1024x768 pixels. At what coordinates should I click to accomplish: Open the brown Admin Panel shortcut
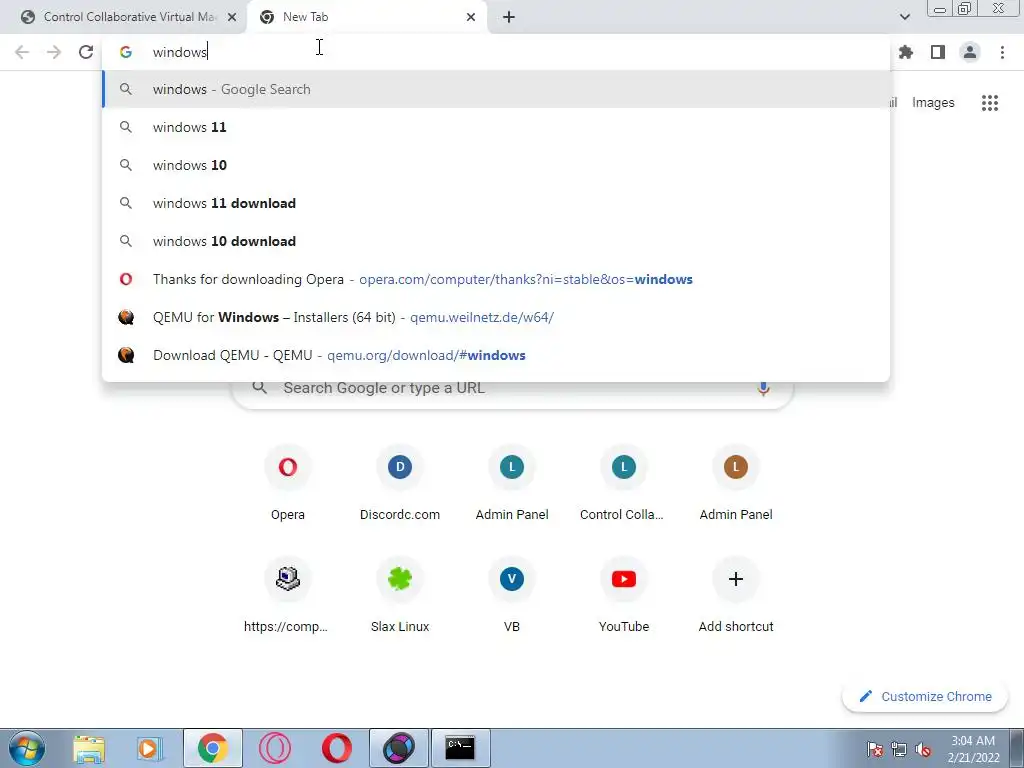[736, 483]
